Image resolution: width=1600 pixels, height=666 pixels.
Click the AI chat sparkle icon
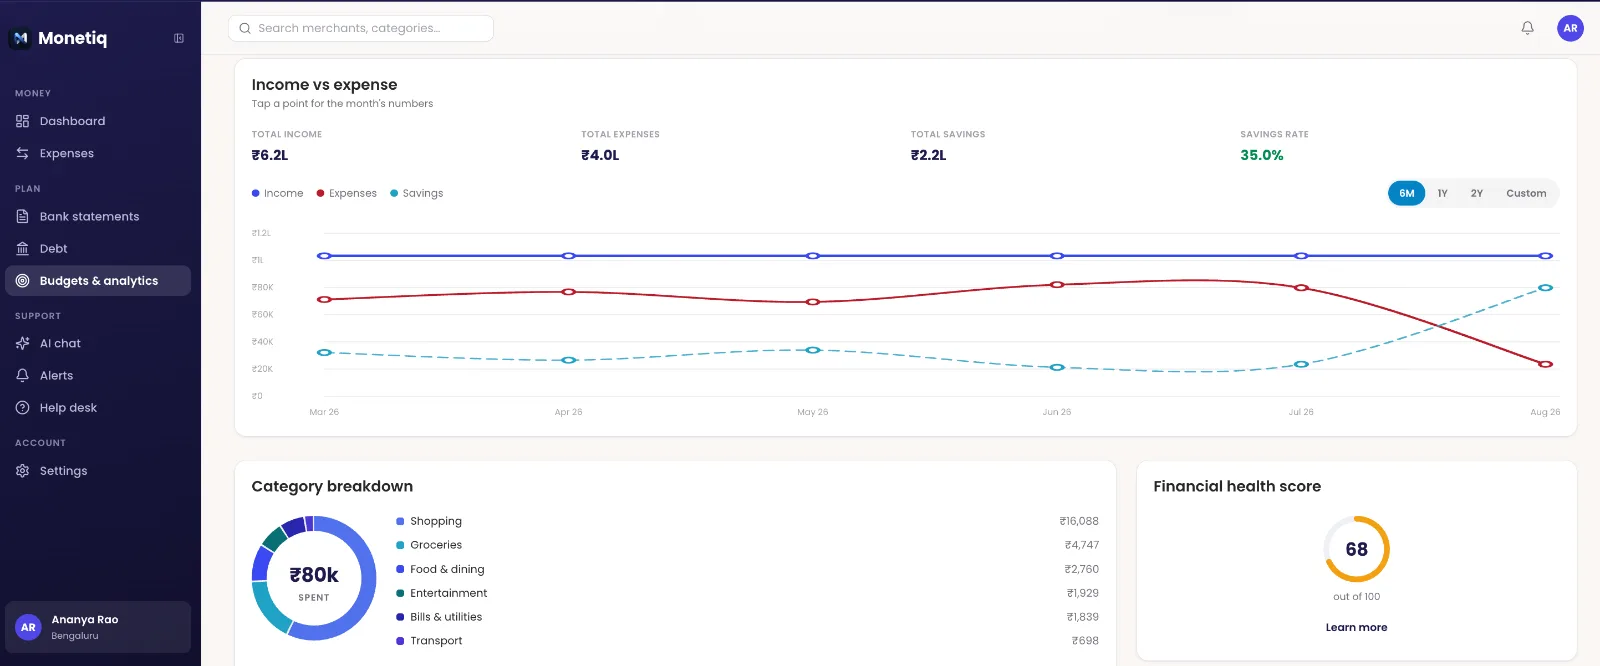22,343
